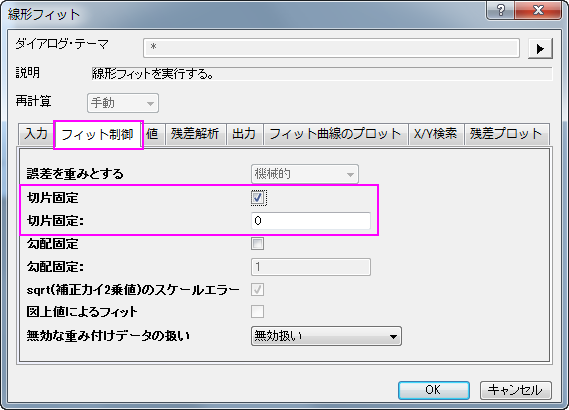Click the 切片固定 value input field
The image size is (569, 410).
(311, 221)
